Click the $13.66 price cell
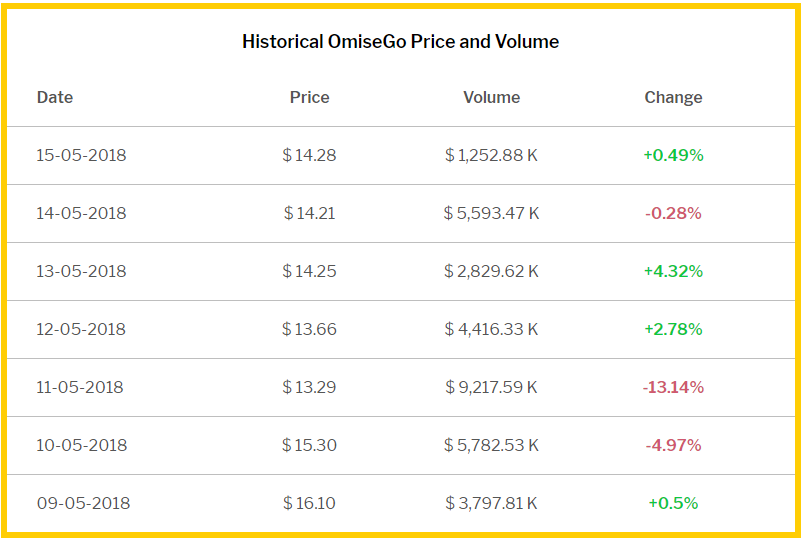This screenshot has height=538, width=805. (x=309, y=329)
